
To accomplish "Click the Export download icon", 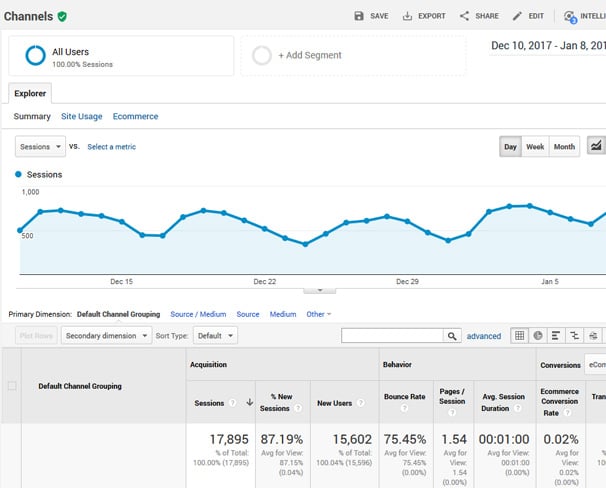I will (x=407, y=16).
